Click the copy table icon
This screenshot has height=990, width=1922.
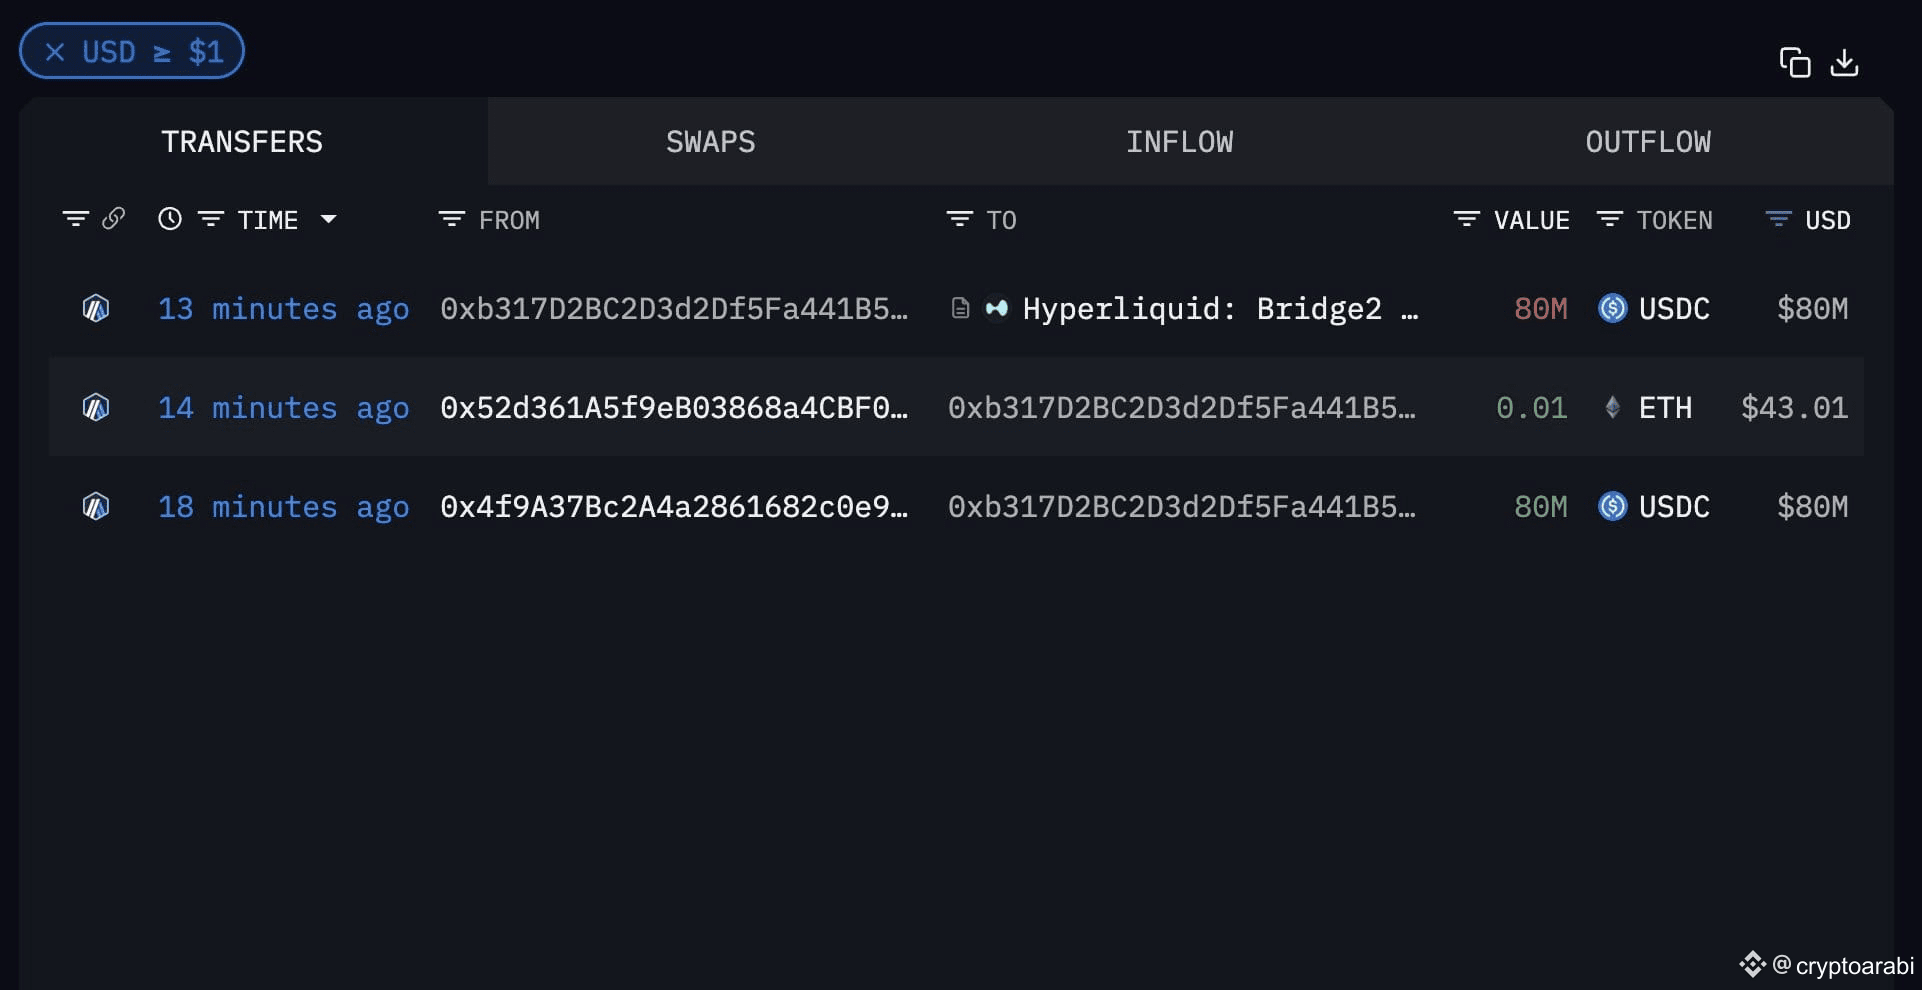tap(1796, 62)
